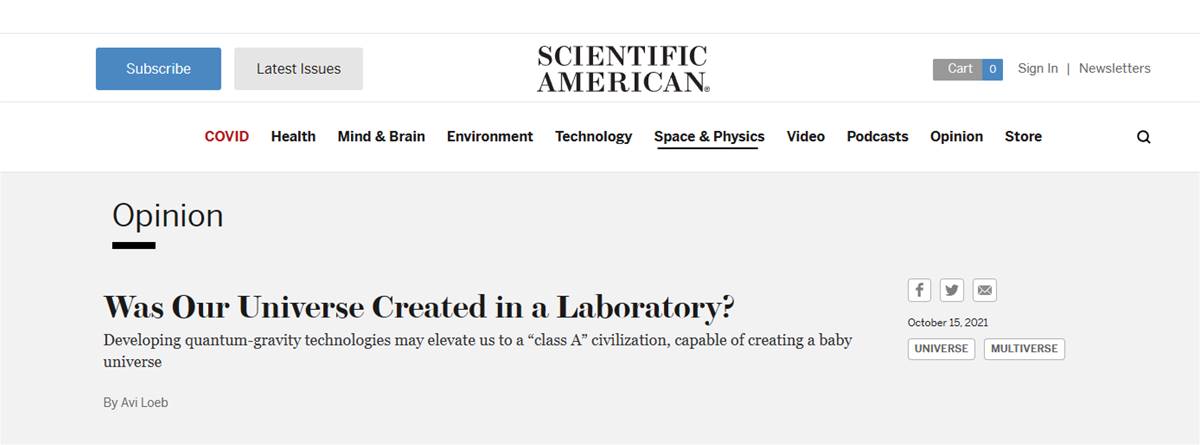
Task: Open the Cart with 0 items
Action: point(968,69)
